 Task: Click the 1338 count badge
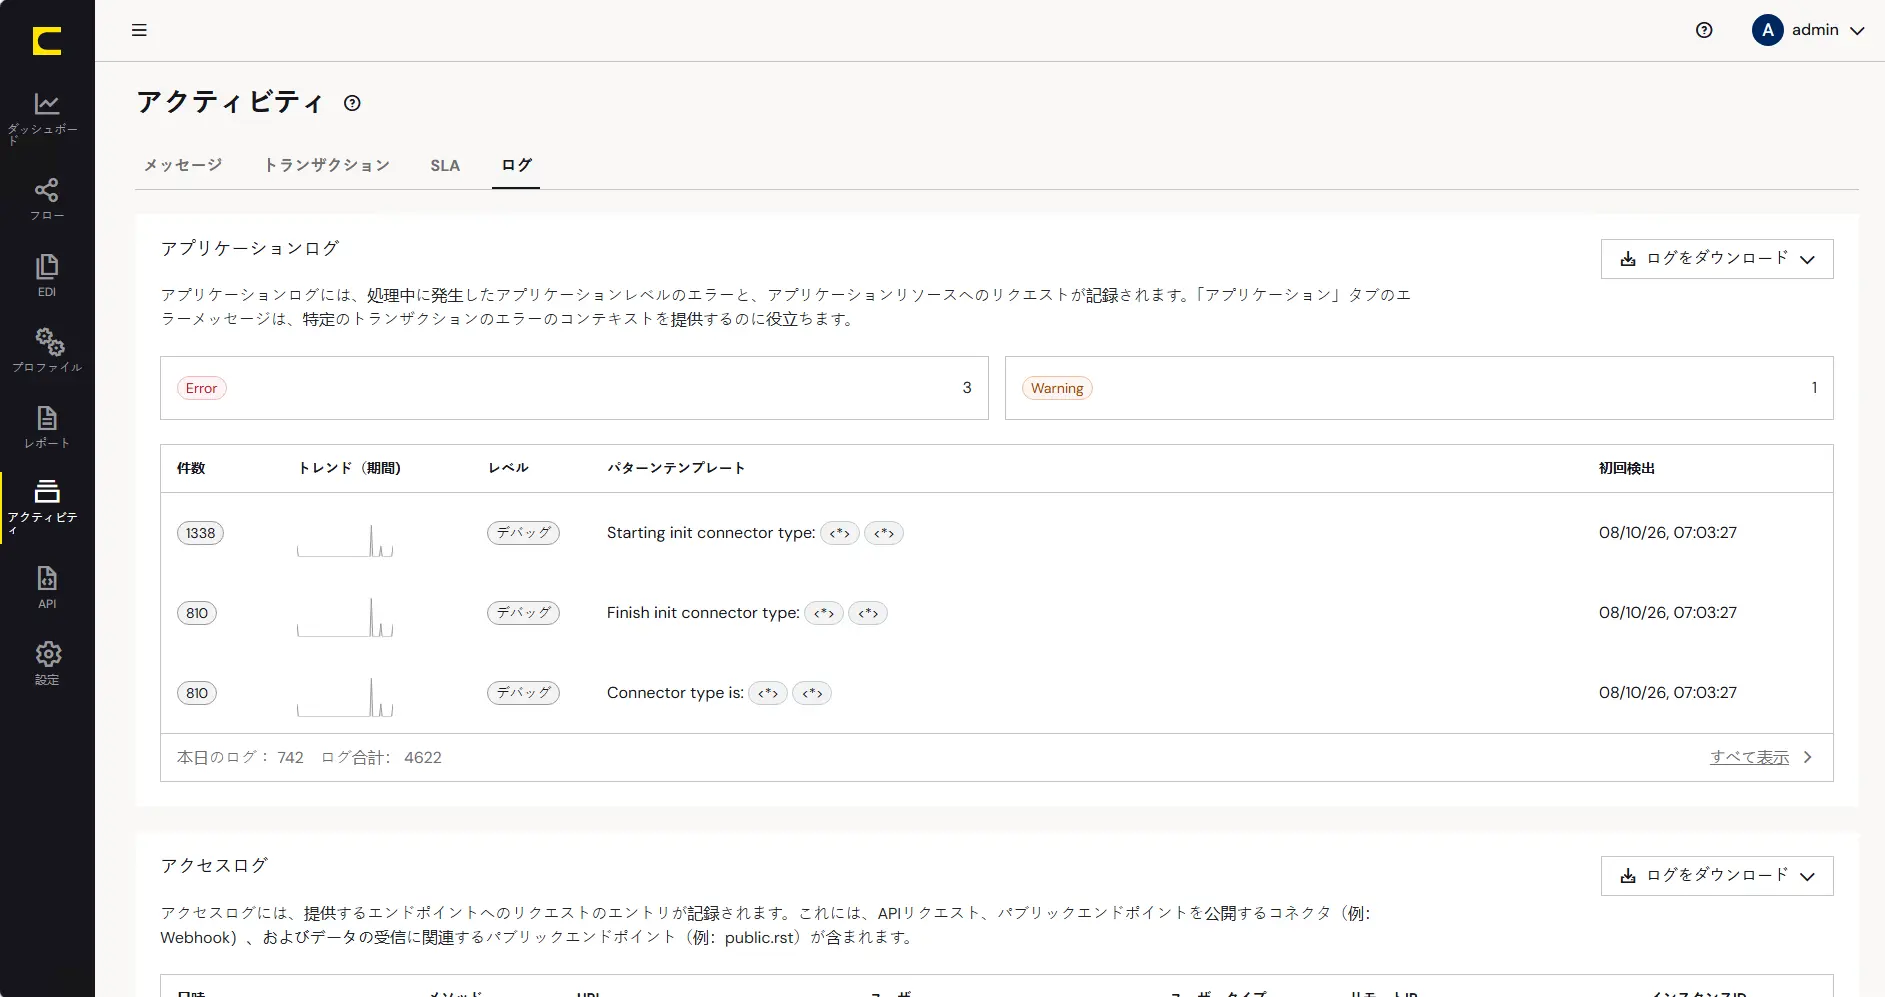pyautogui.click(x=200, y=533)
